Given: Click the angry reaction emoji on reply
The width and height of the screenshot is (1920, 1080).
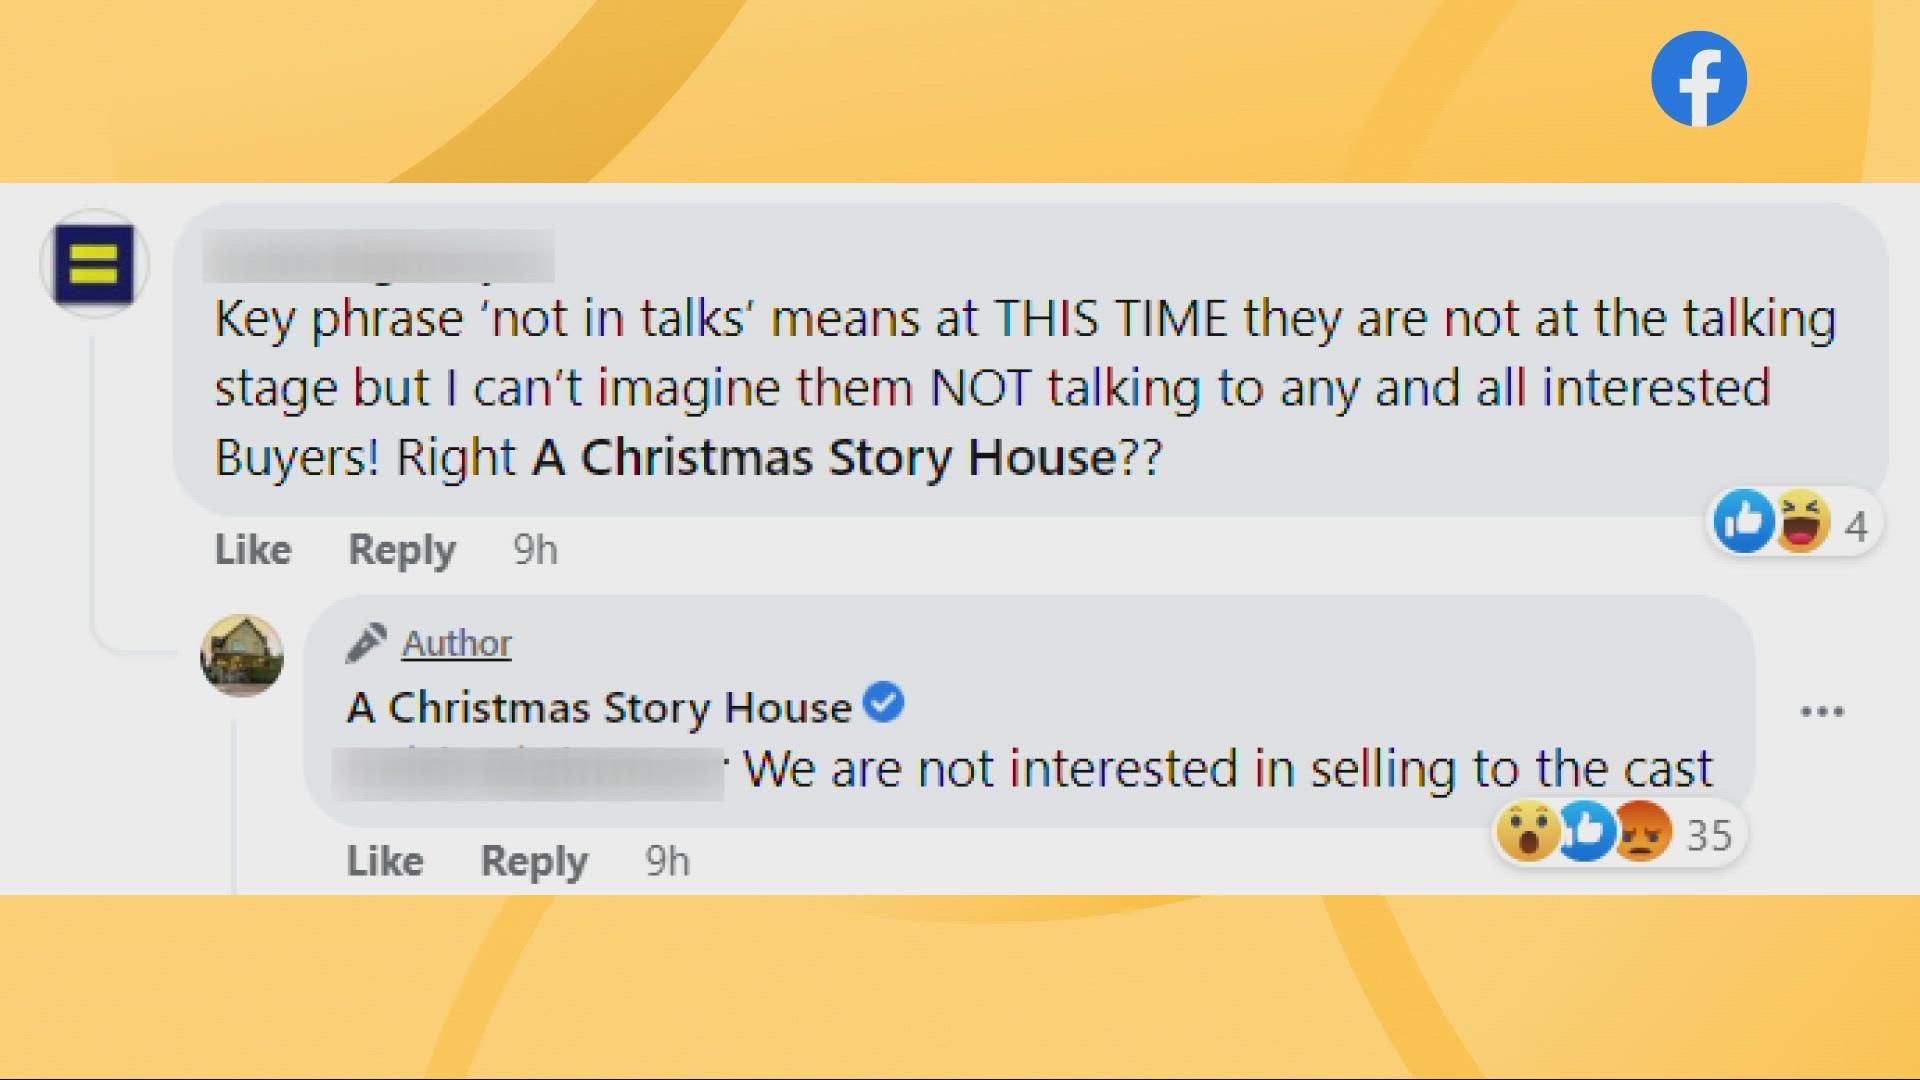Looking at the screenshot, I should coord(1643,832).
